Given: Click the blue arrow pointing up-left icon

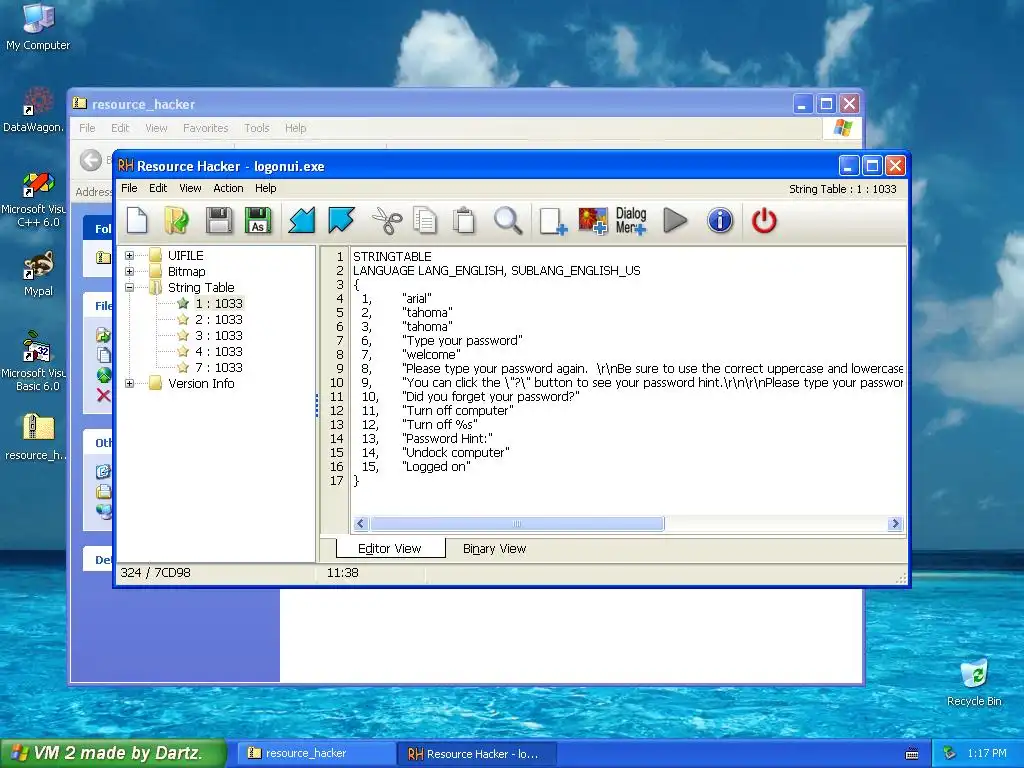Looking at the screenshot, I should (342, 221).
